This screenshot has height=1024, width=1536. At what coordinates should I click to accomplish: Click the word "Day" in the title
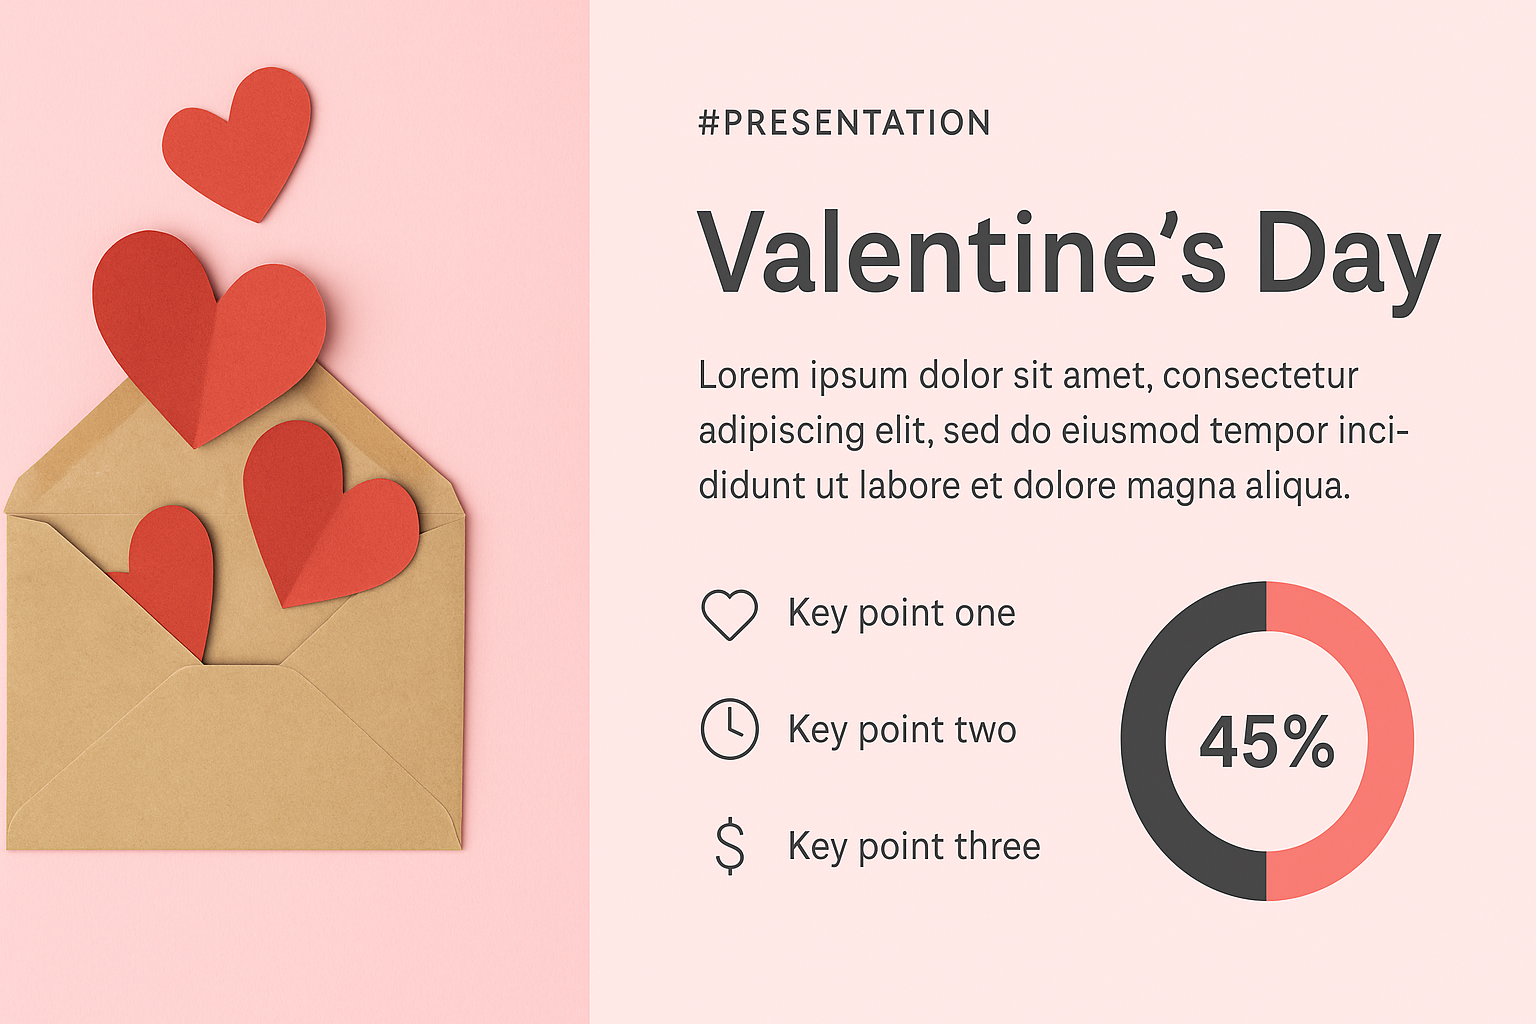tap(1348, 256)
